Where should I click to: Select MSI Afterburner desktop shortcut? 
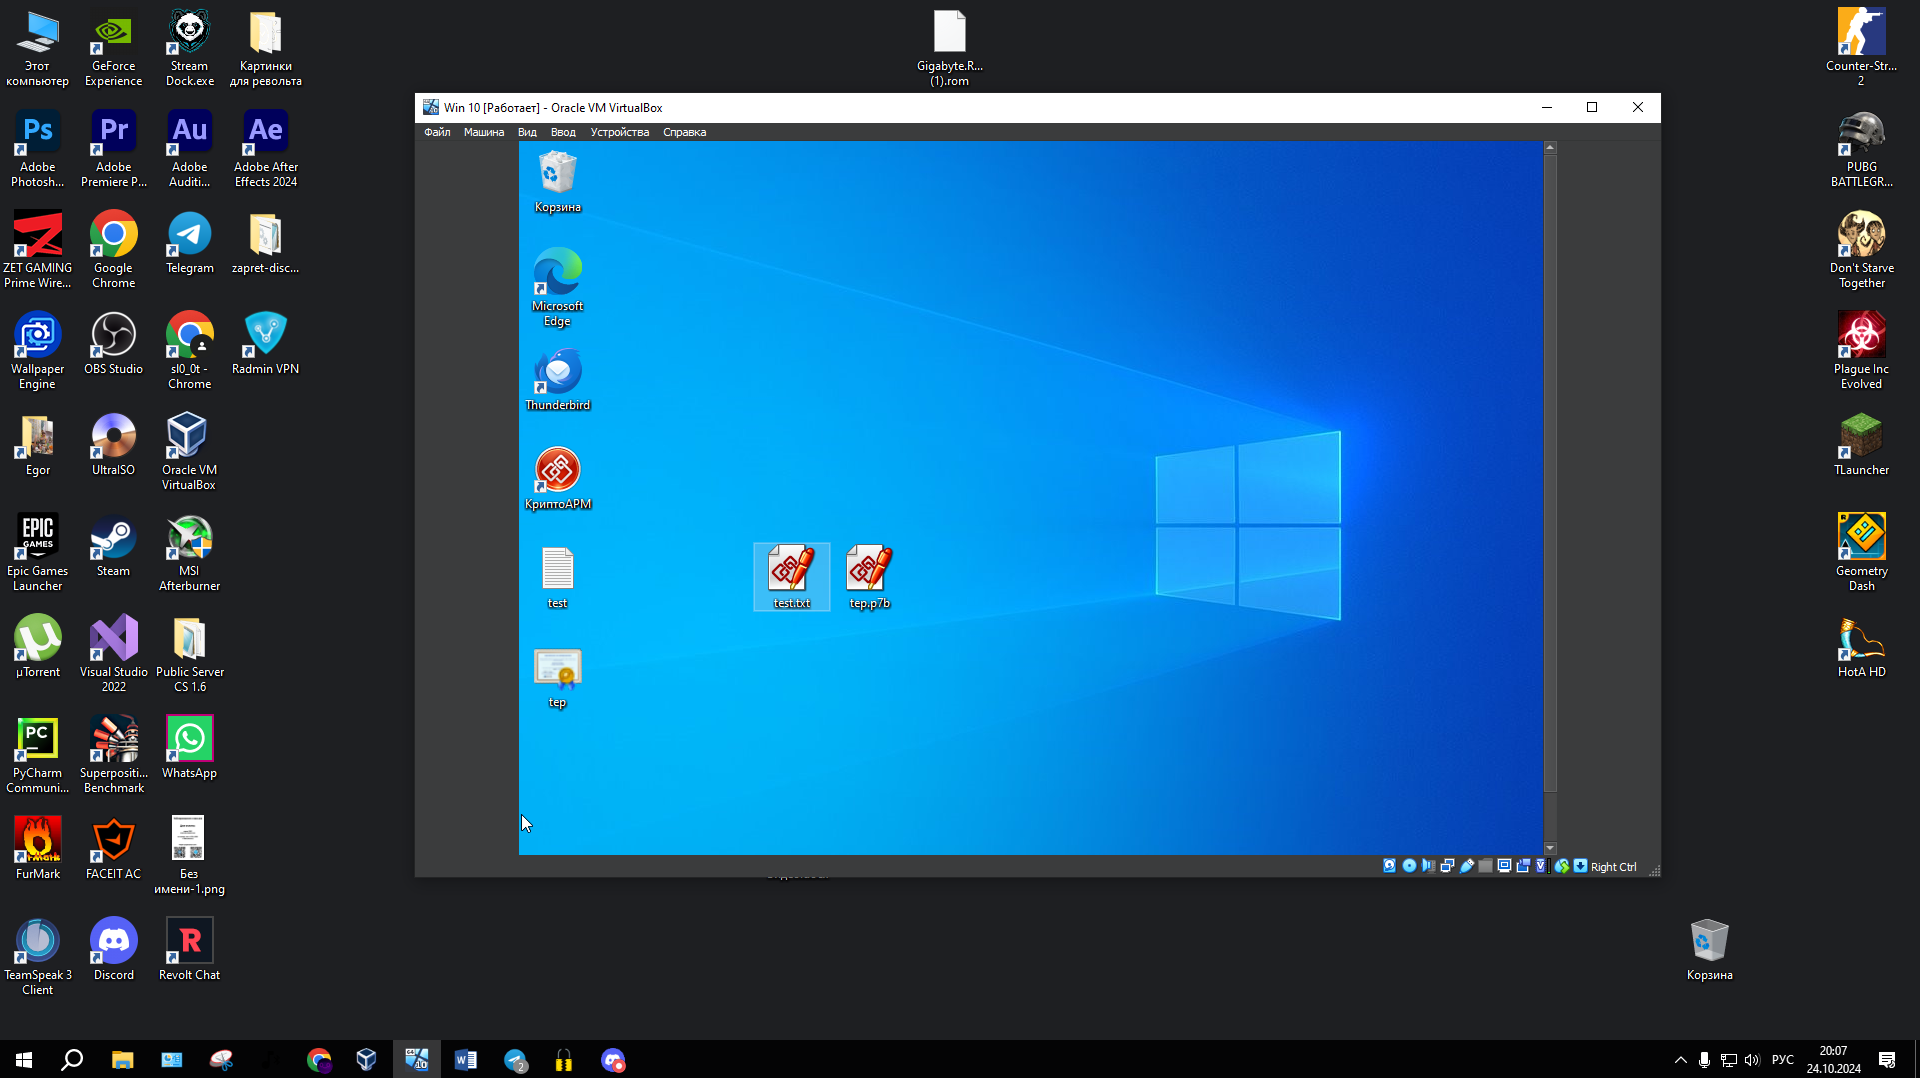(x=190, y=552)
